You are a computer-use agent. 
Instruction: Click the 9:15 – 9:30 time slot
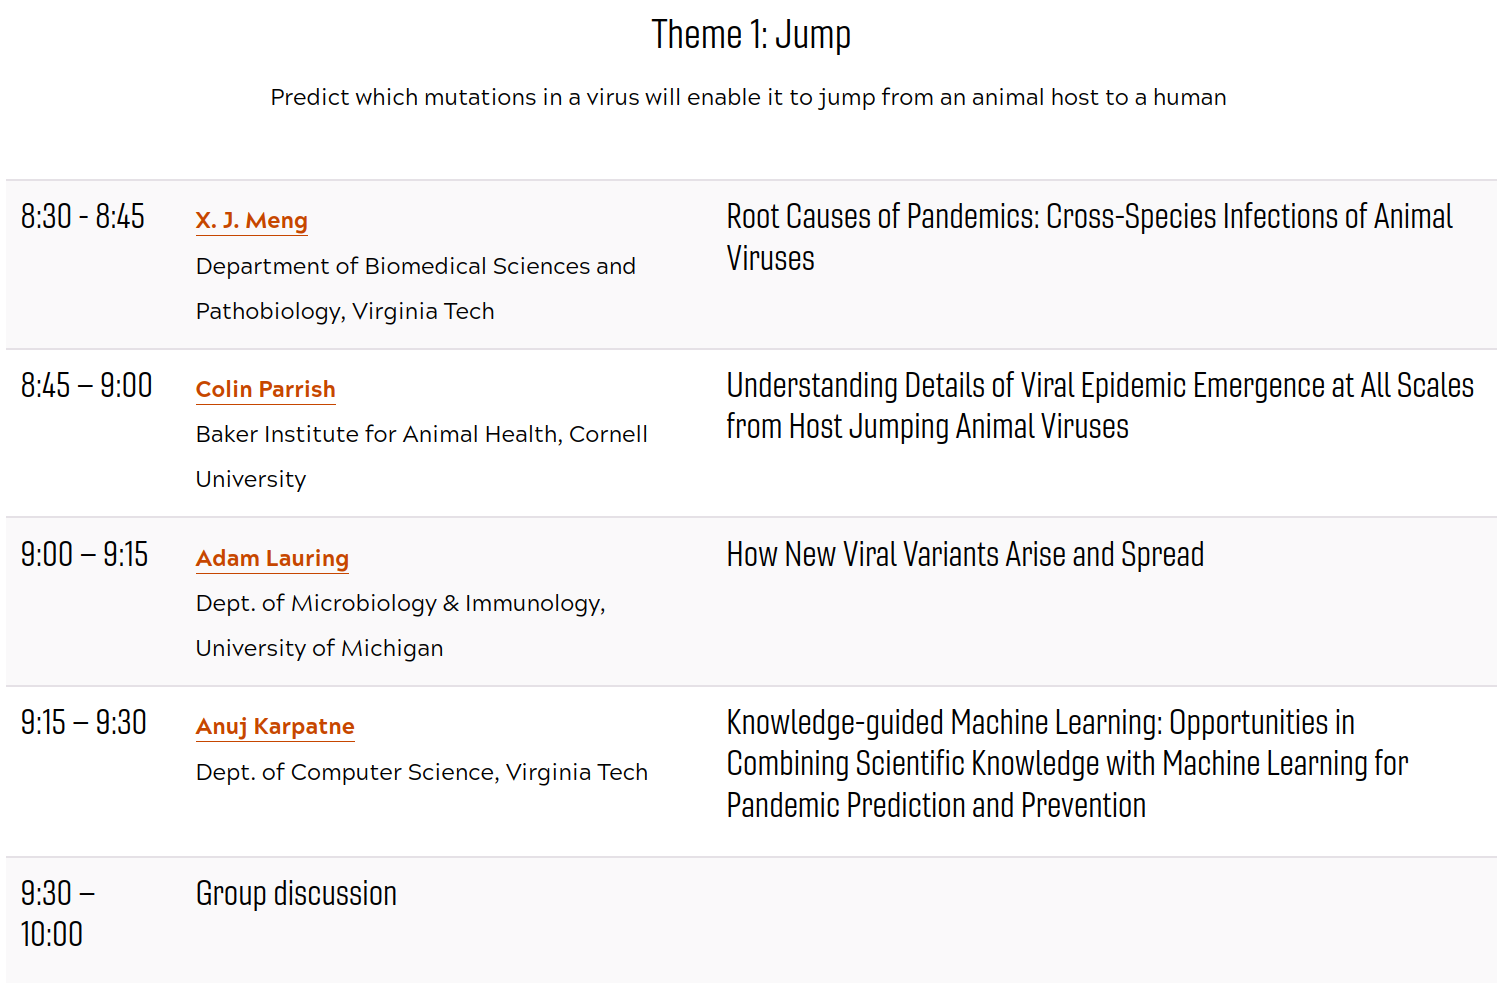point(84,722)
